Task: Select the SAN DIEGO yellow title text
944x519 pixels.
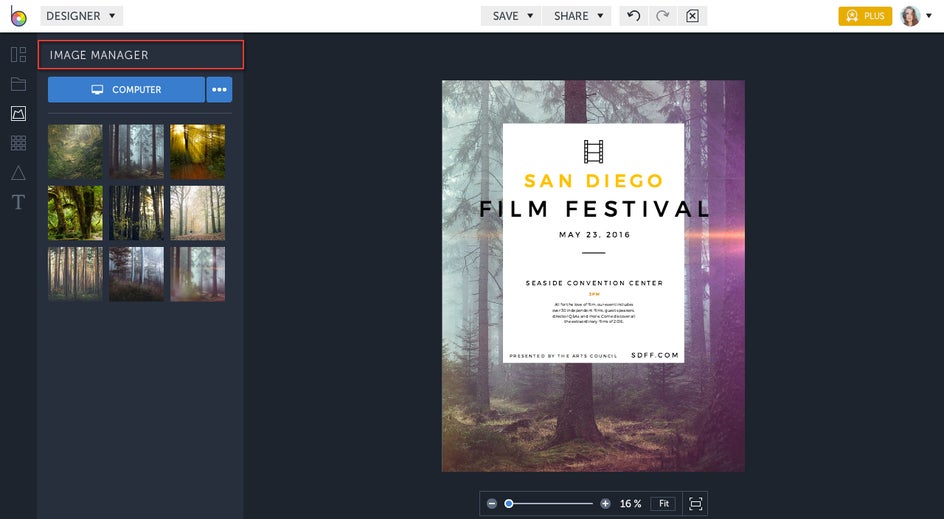Action: point(594,181)
